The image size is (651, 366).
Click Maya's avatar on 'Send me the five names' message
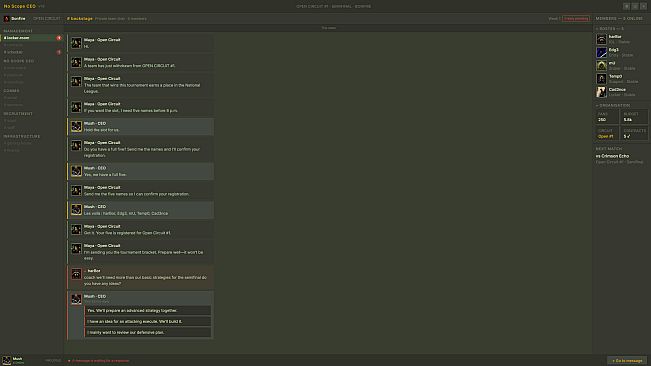76,190
